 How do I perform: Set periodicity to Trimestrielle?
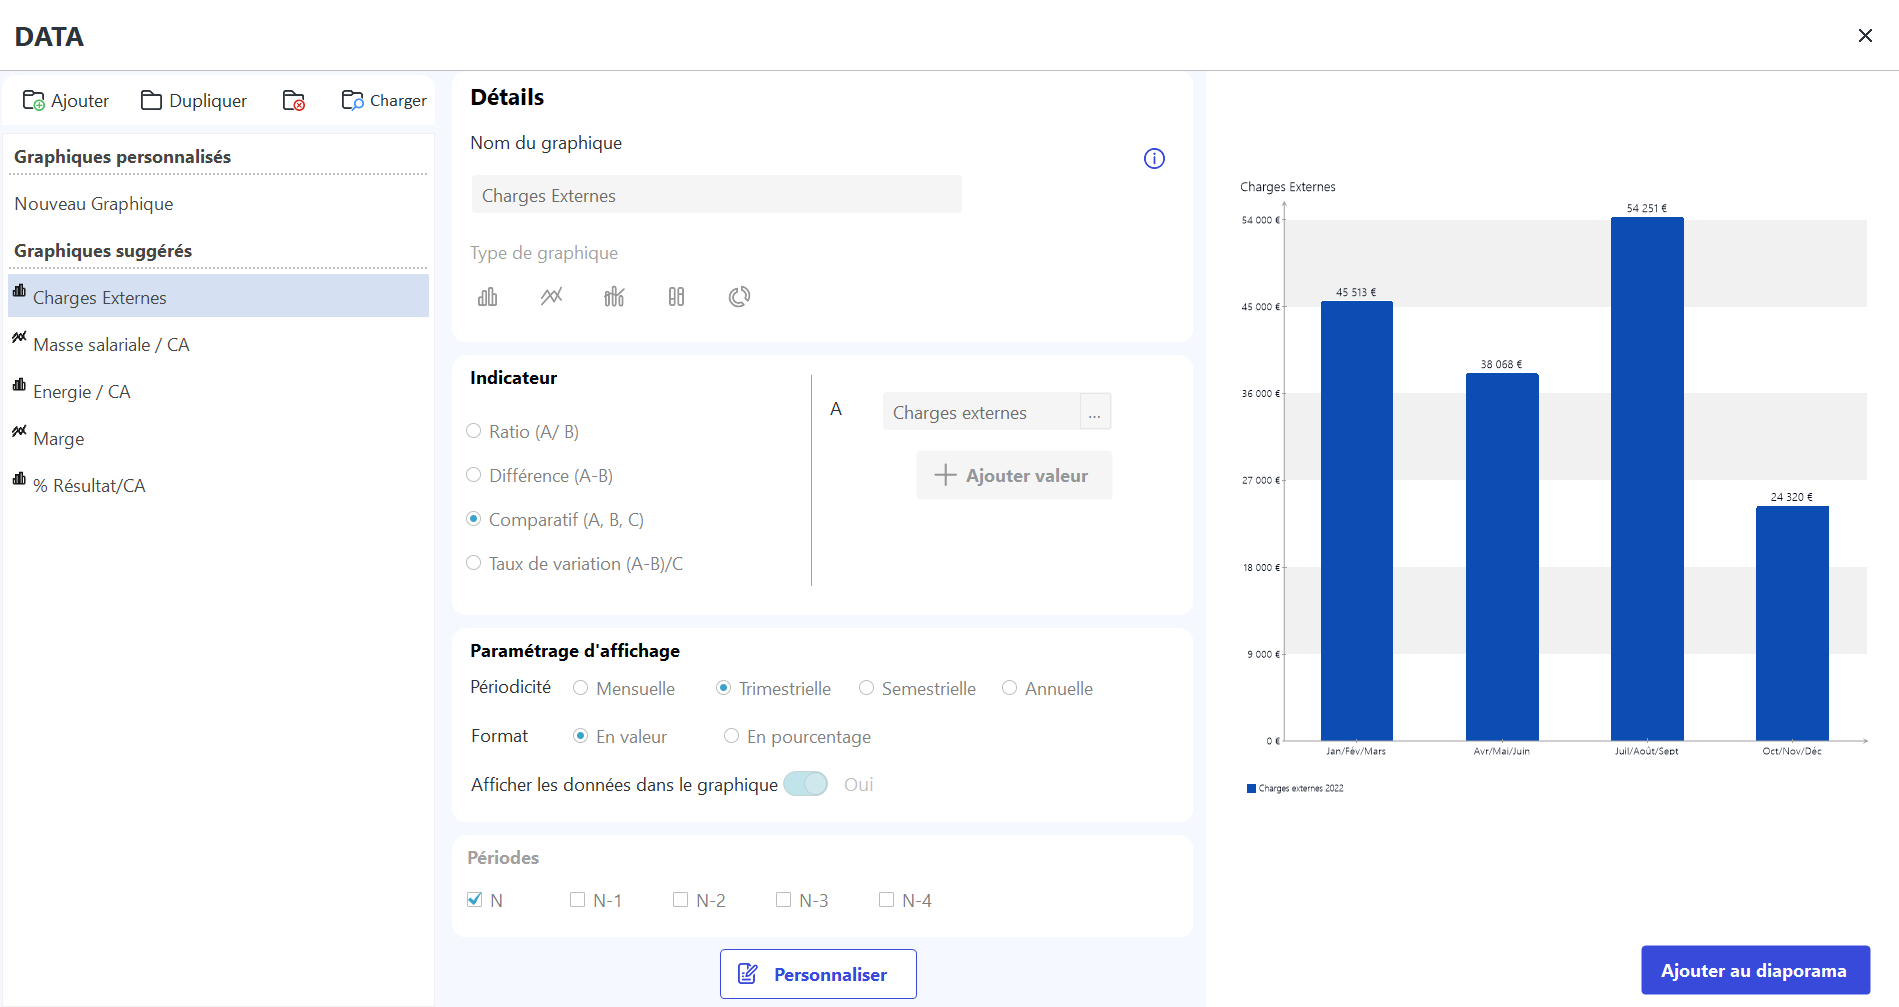click(723, 688)
